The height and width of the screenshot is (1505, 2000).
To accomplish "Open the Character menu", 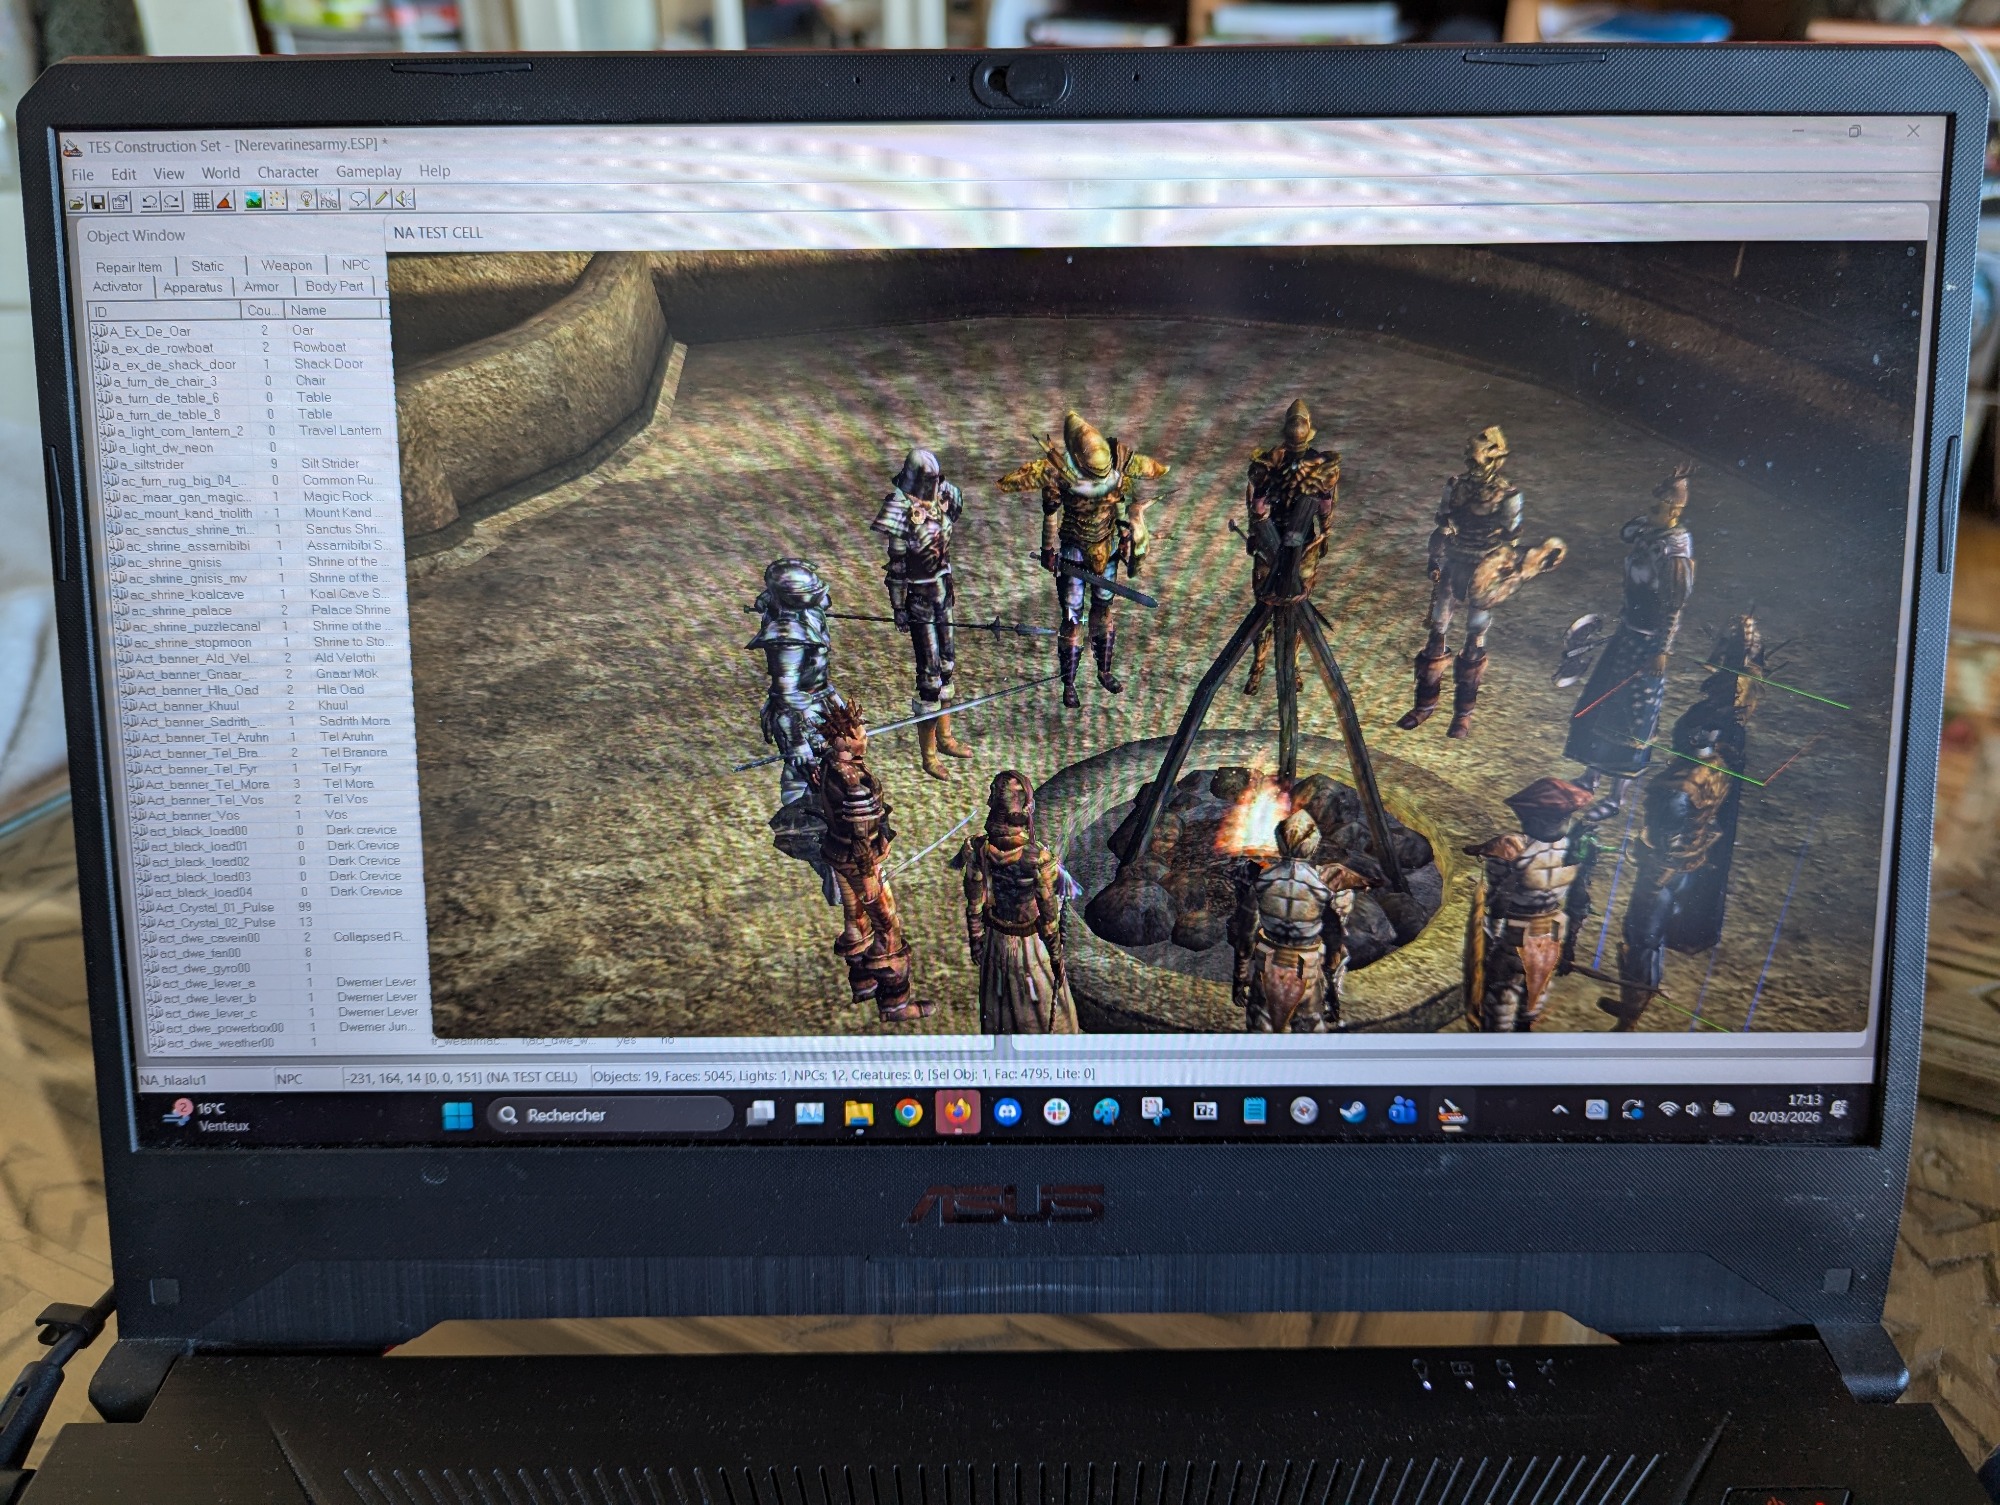I will tap(288, 172).
